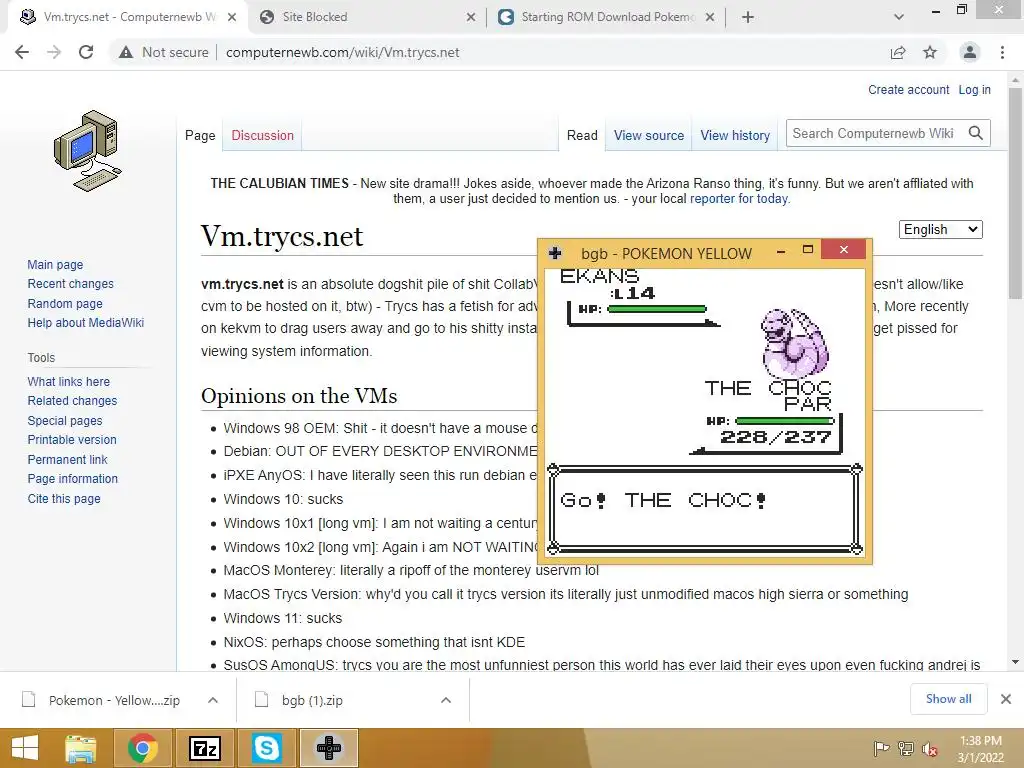Go forward using the browser arrow
Image resolution: width=1024 pixels, height=768 pixels.
[x=54, y=52]
